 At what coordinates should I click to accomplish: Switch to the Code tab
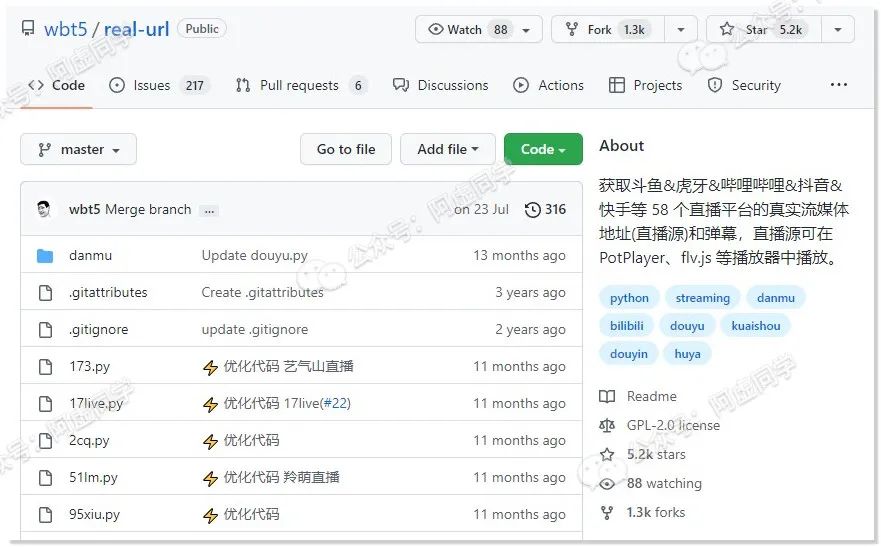point(57,85)
